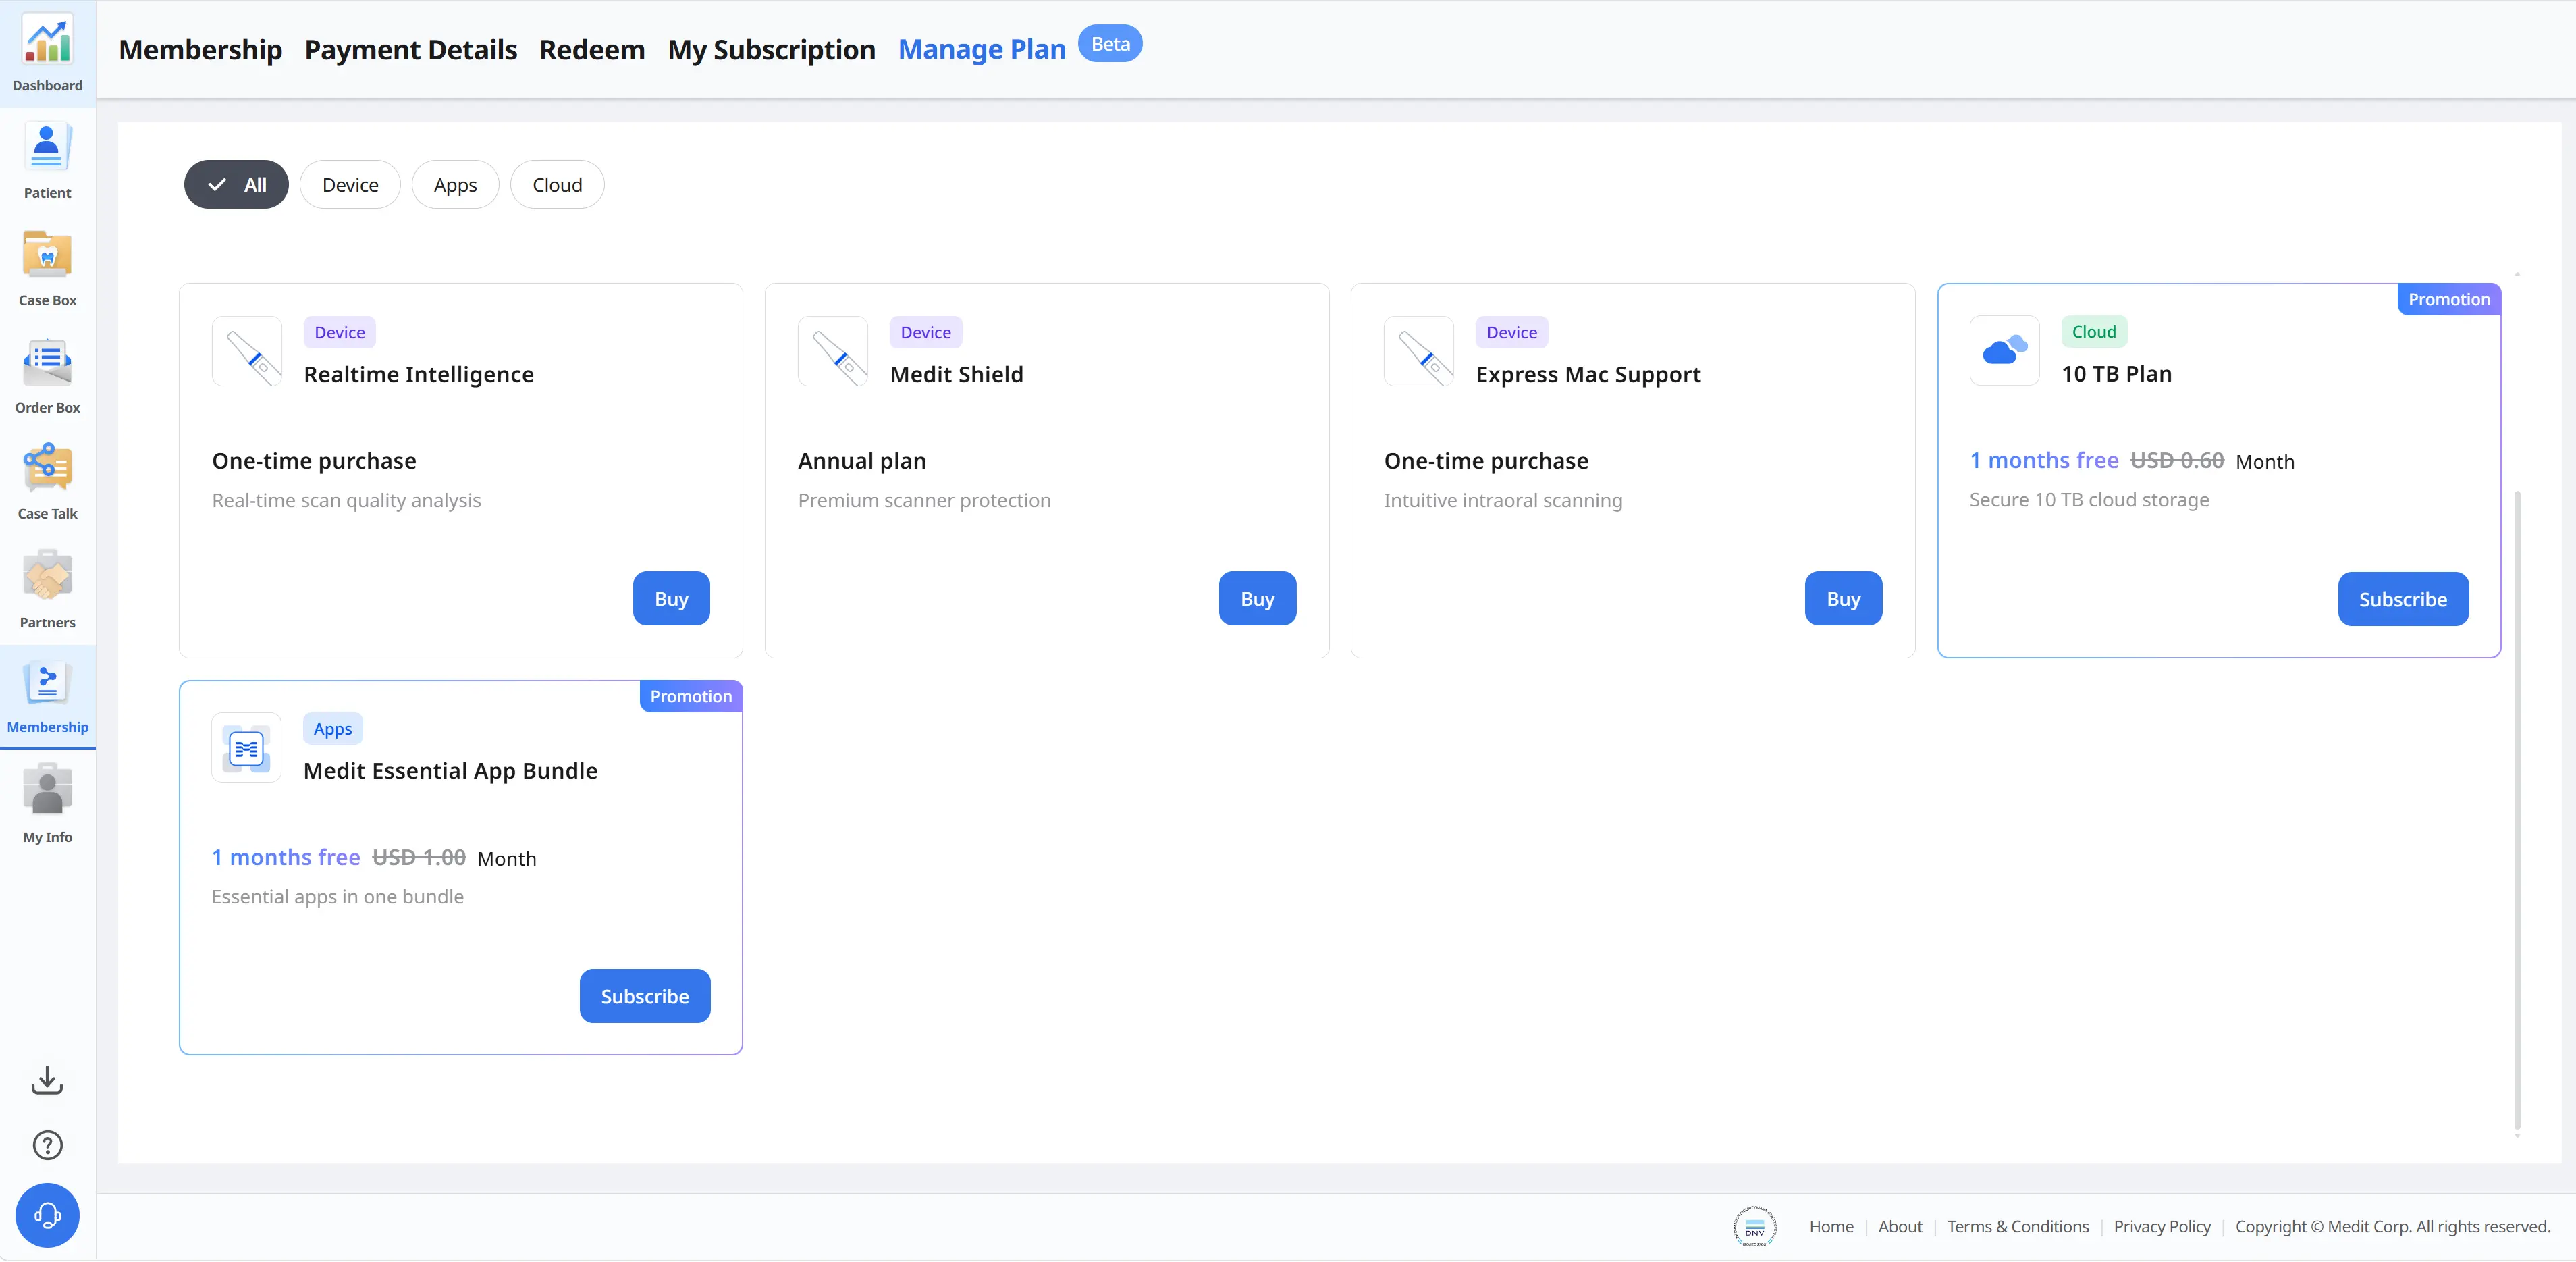Go to the Redeem tab
2576x1262 pixels.
pyautogui.click(x=592, y=49)
